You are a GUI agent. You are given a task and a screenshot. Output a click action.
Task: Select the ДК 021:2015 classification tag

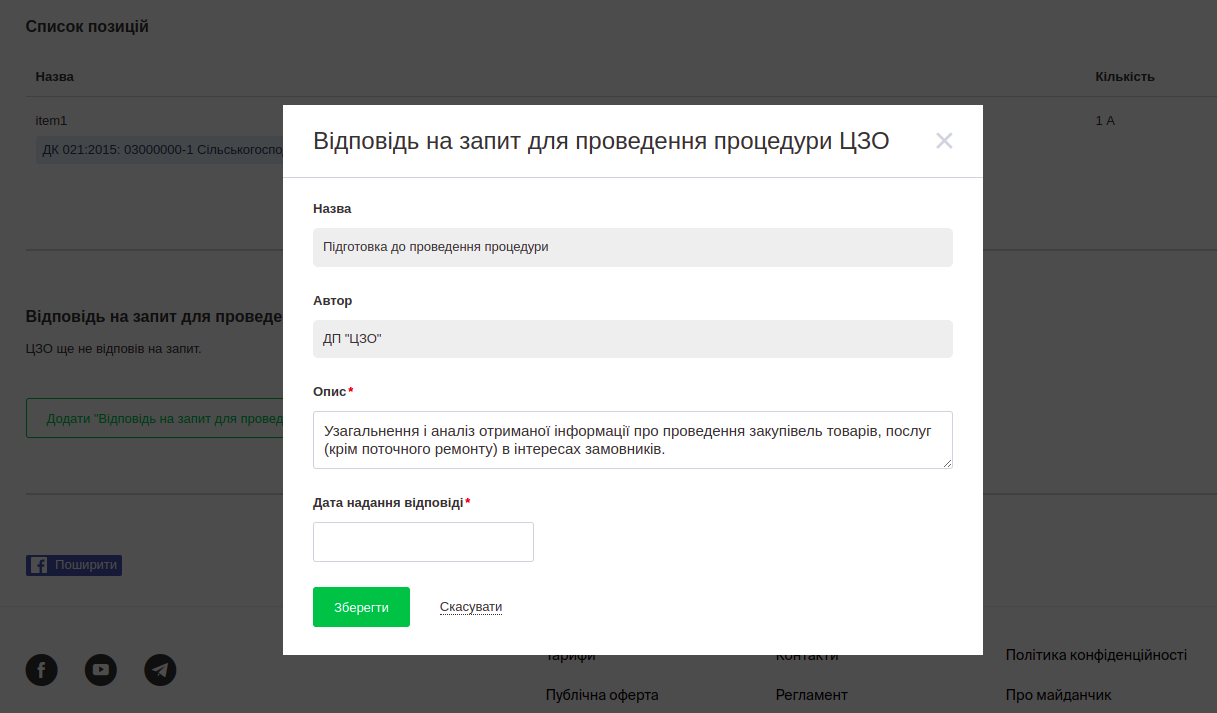pyautogui.click(x=160, y=150)
